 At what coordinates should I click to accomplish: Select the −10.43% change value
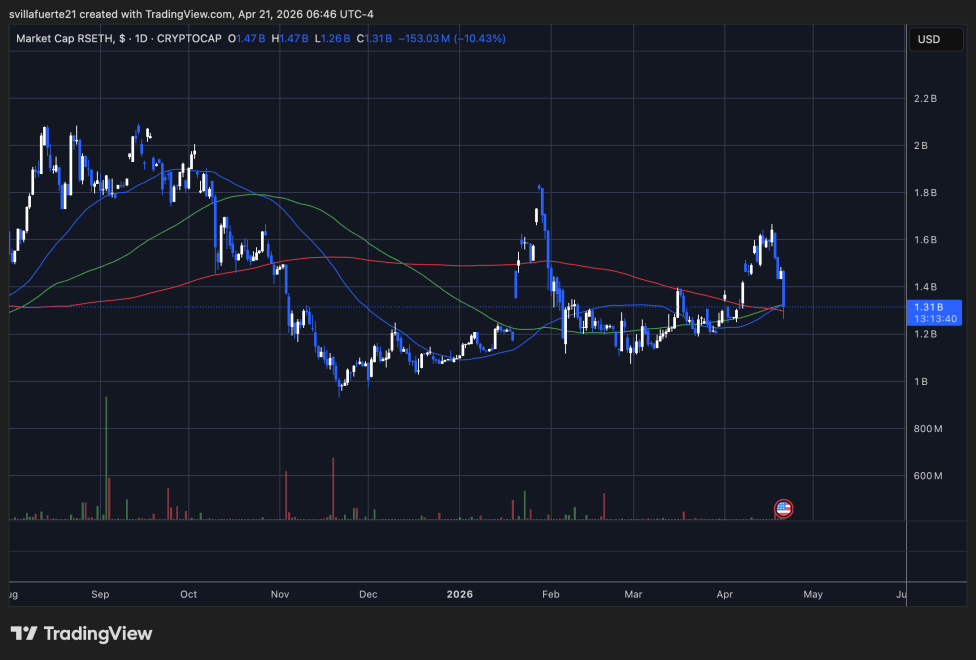479,38
